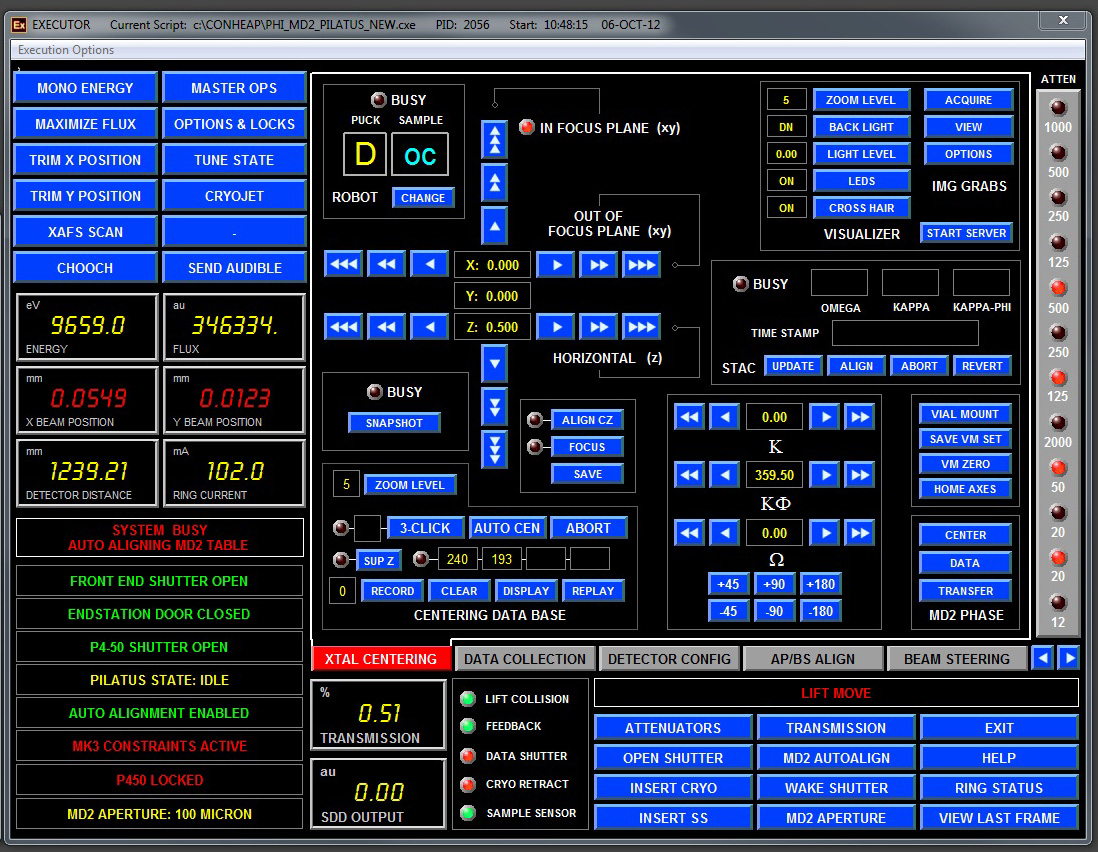Toggle CROSS HAIR in the Visualizer panel
This screenshot has height=852, width=1098.
tap(861, 208)
